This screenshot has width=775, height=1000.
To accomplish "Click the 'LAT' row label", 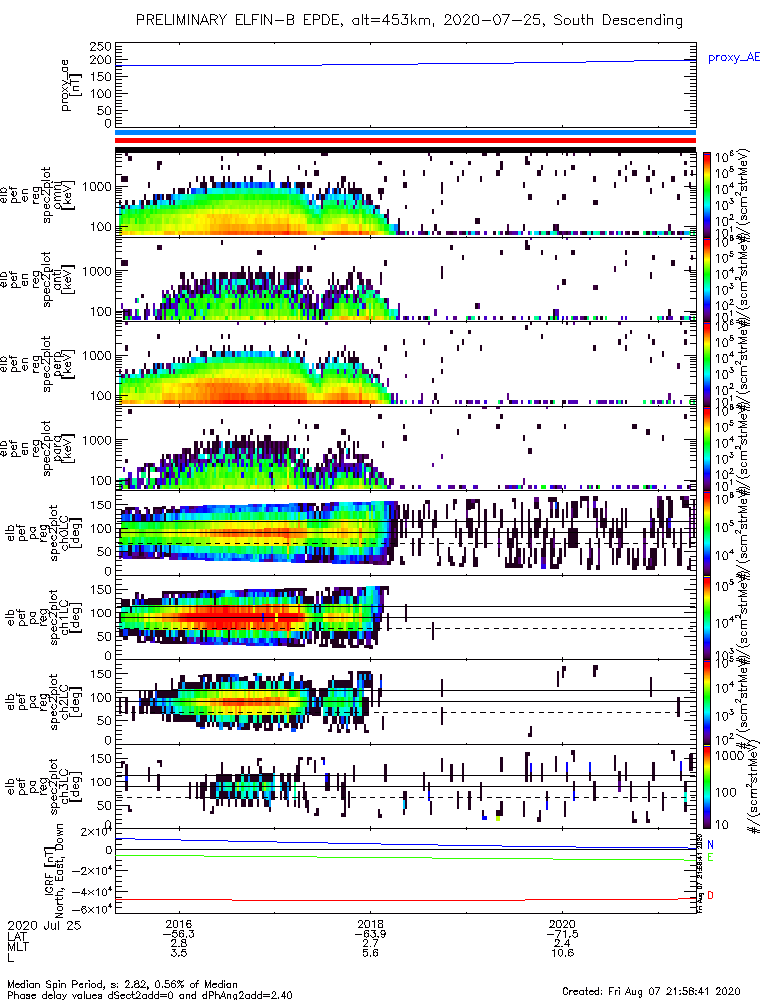I will coord(17,936).
